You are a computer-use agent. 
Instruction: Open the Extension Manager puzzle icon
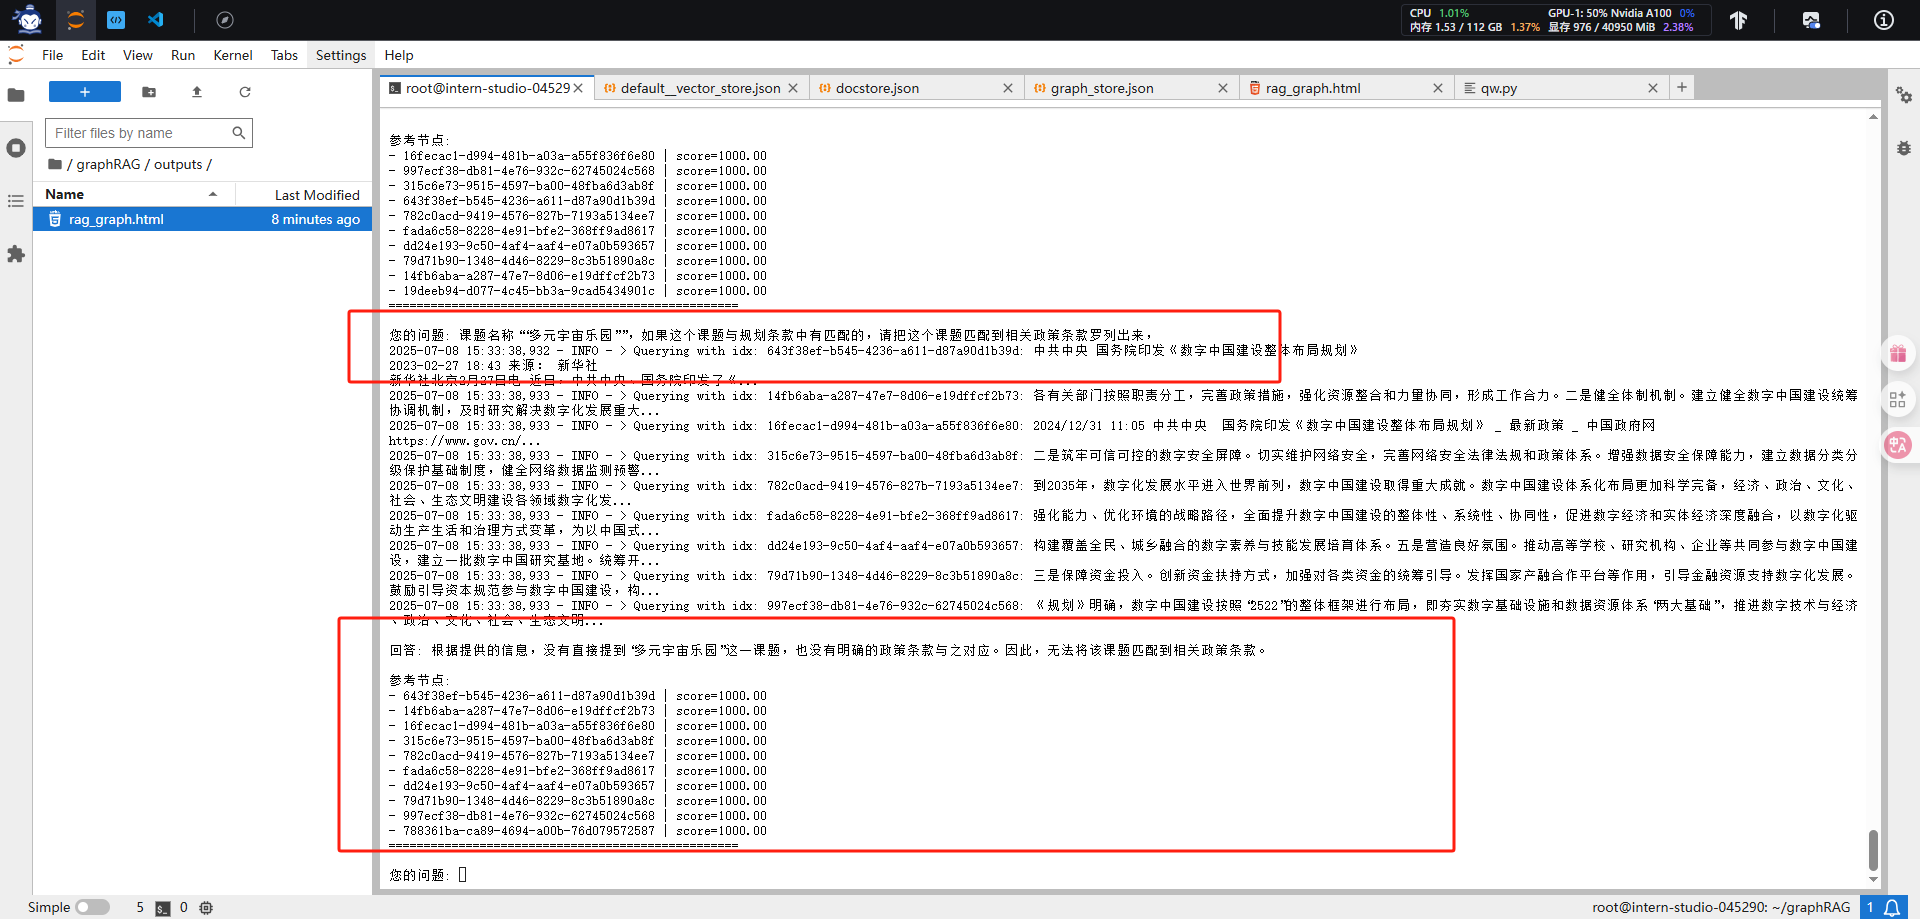(x=16, y=255)
